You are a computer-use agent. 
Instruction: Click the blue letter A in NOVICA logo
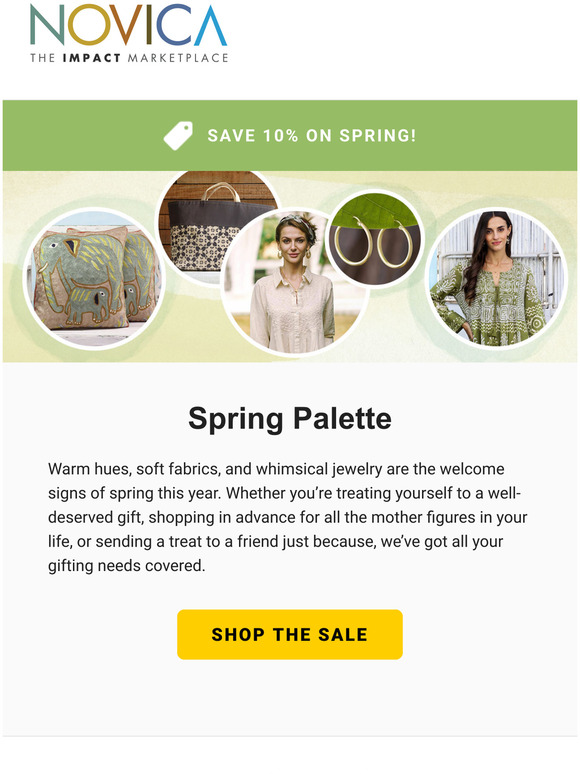click(210, 25)
